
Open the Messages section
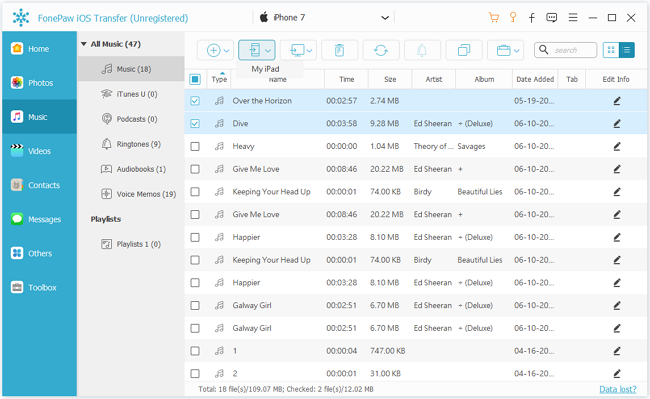pos(39,219)
